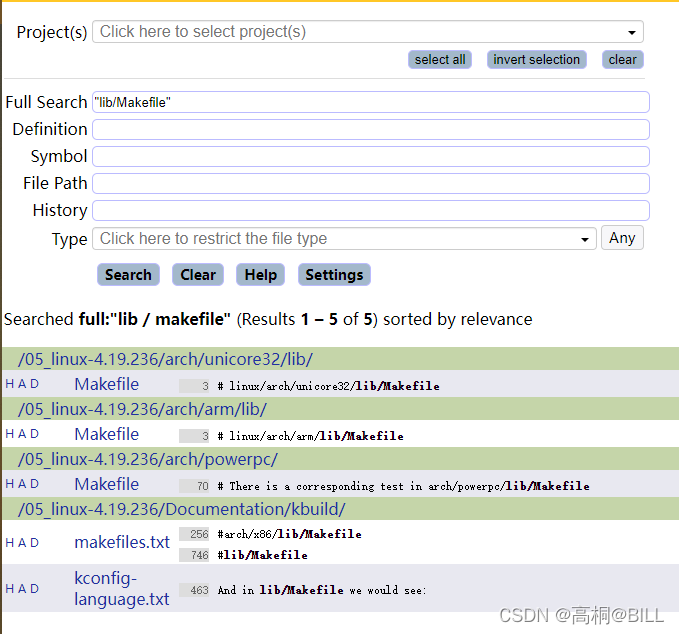This screenshot has height=634, width=679.
Task: Focus the Symbol input field
Action: pos(371,156)
